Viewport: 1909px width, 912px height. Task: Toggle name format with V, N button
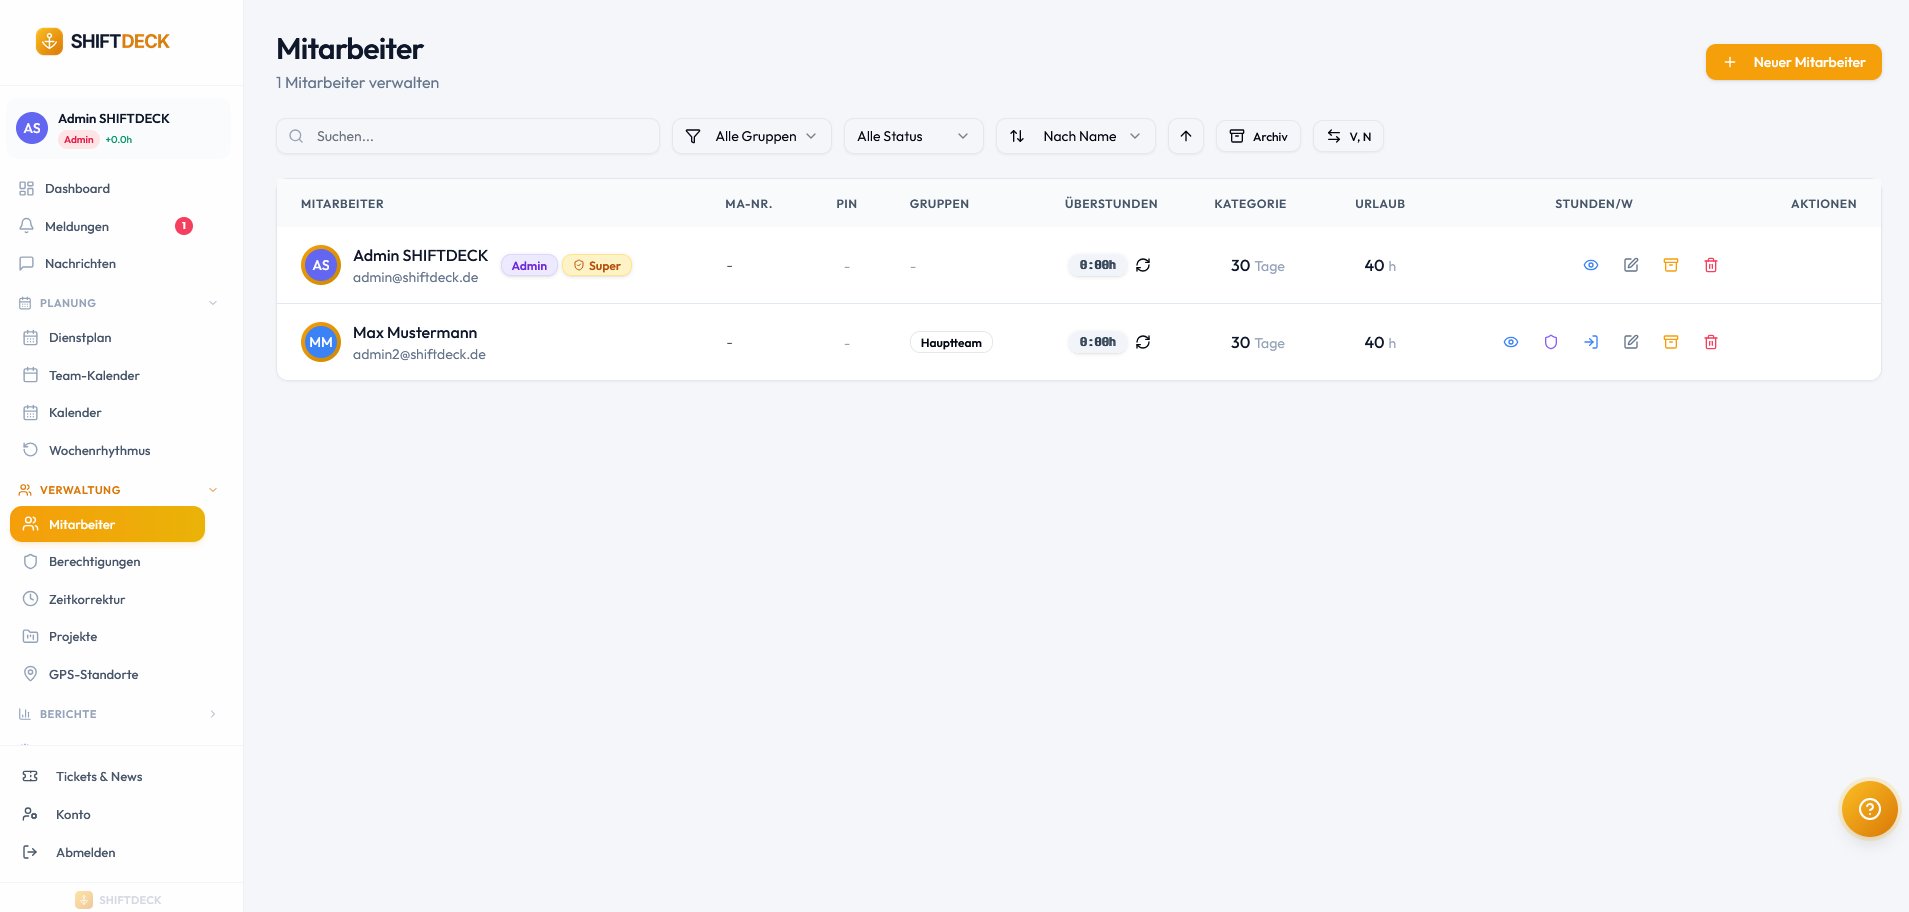point(1348,136)
